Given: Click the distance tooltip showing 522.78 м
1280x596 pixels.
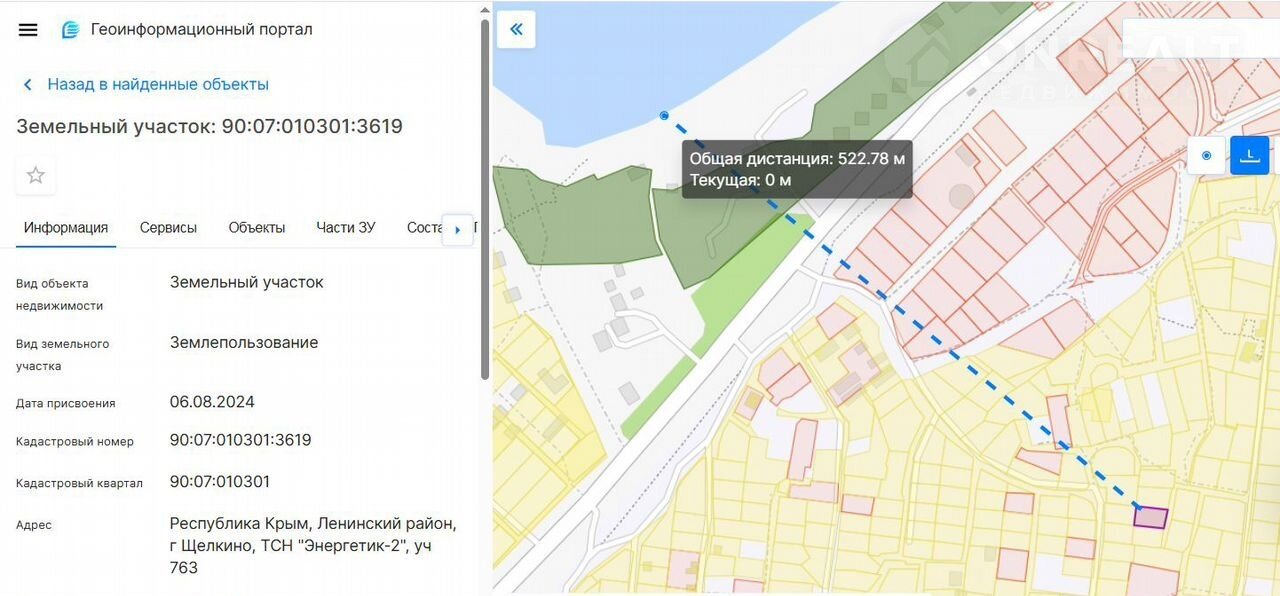Looking at the screenshot, I should click(797, 169).
